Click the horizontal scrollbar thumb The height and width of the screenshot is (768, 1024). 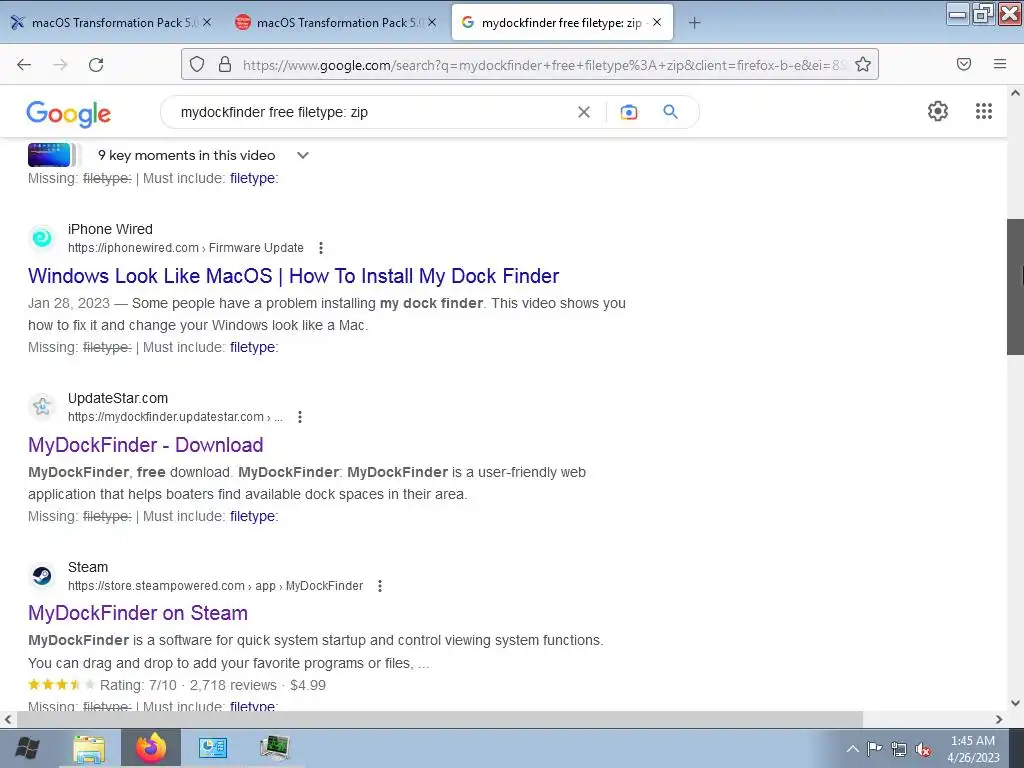(x=440, y=719)
